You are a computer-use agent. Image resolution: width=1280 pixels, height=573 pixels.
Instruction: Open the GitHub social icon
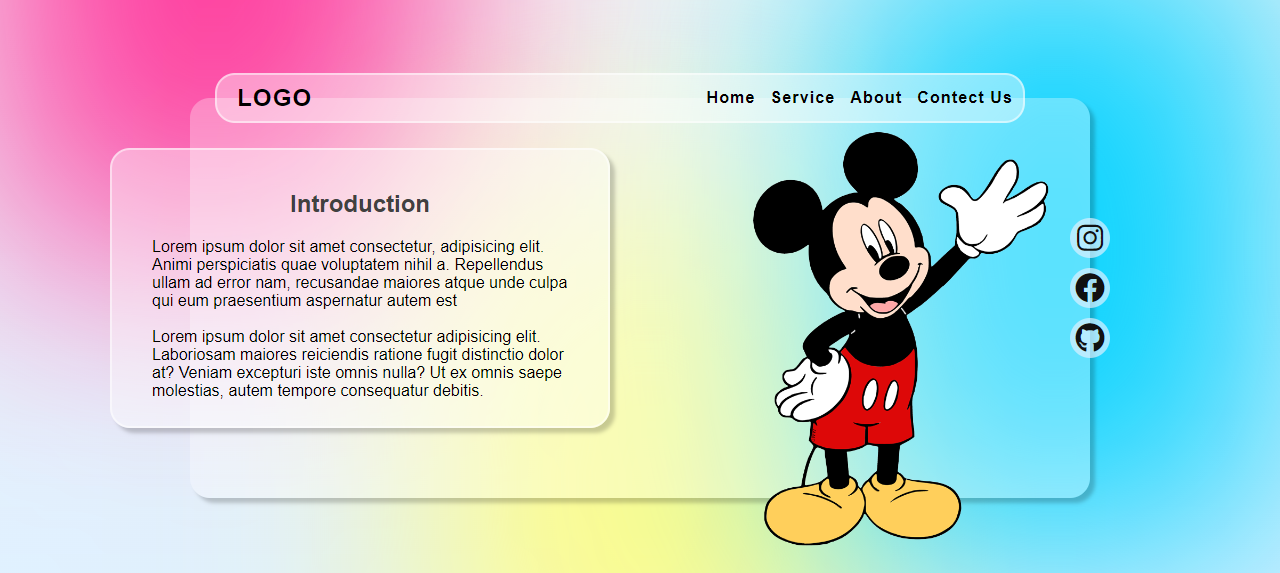click(x=1090, y=338)
